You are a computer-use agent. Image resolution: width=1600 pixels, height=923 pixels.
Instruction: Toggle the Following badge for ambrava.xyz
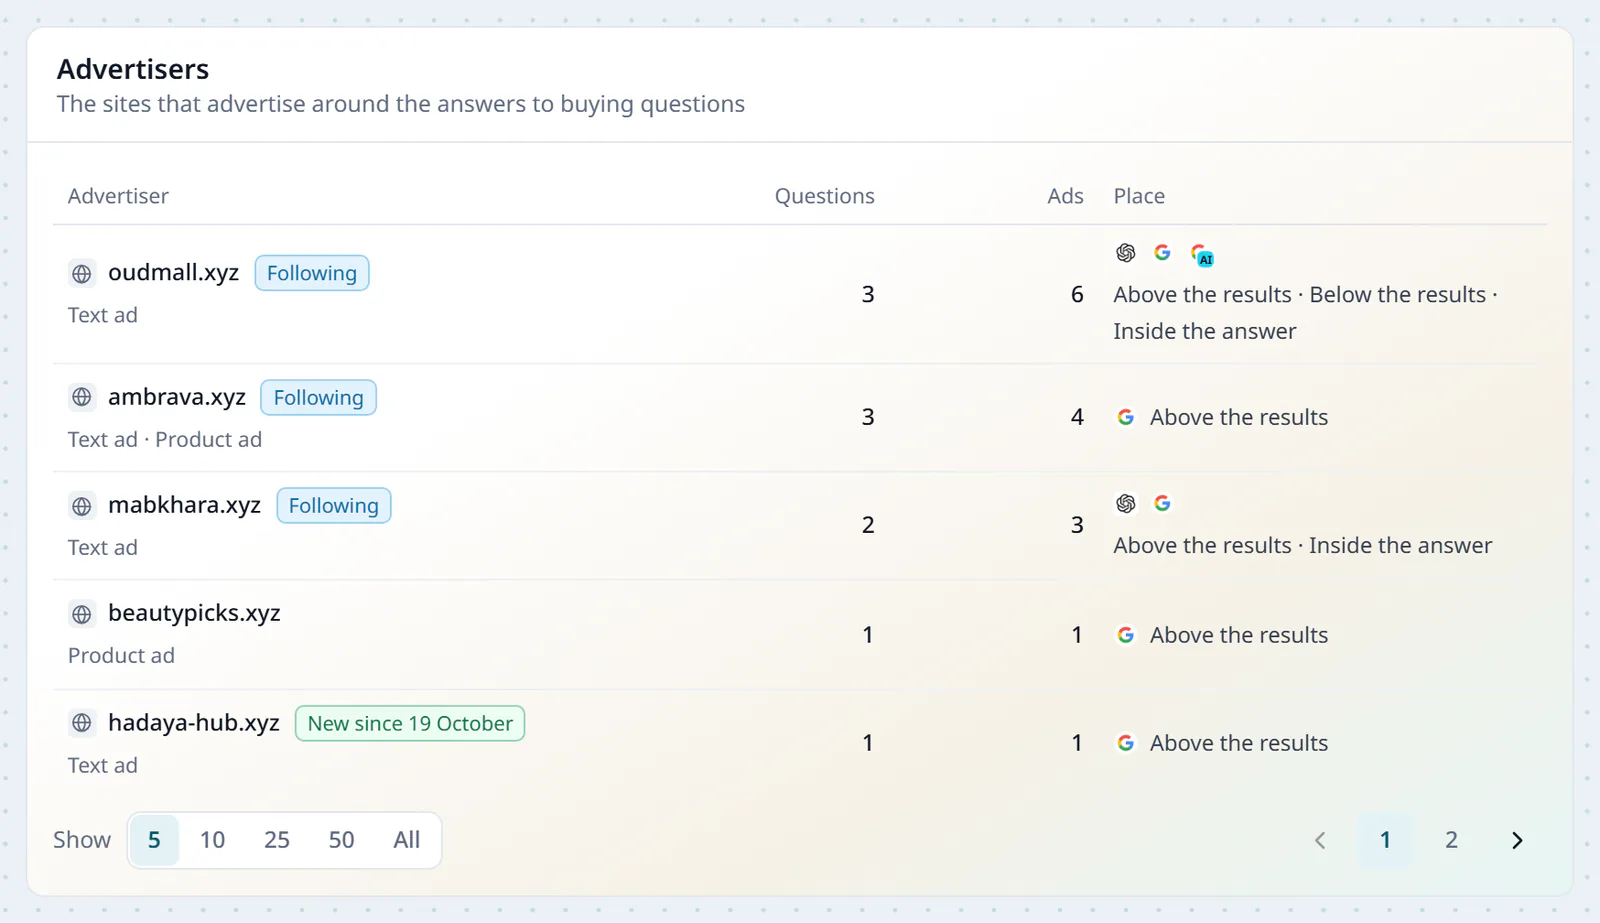[x=318, y=398]
